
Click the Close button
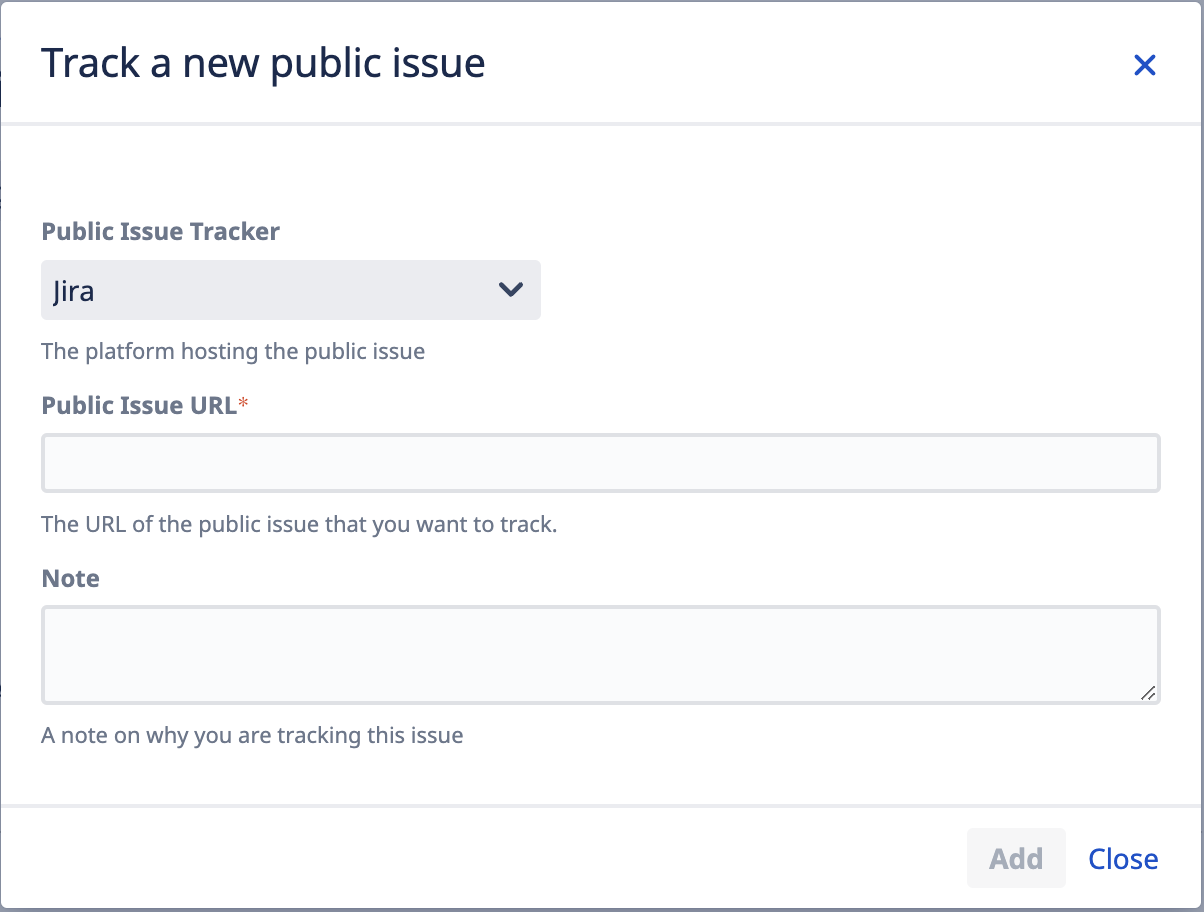click(1122, 858)
